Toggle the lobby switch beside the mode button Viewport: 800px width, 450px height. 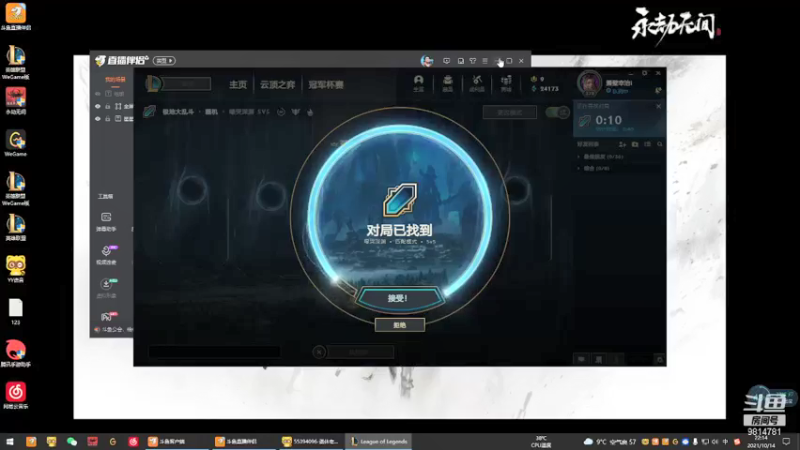click(557, 112)
